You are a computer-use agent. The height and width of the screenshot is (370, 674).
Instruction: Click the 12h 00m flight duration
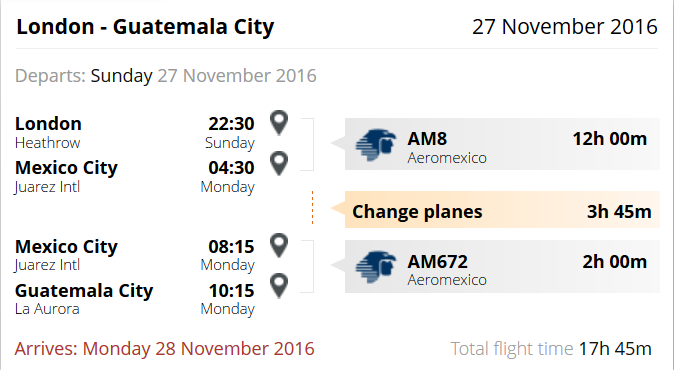(610, 139)
